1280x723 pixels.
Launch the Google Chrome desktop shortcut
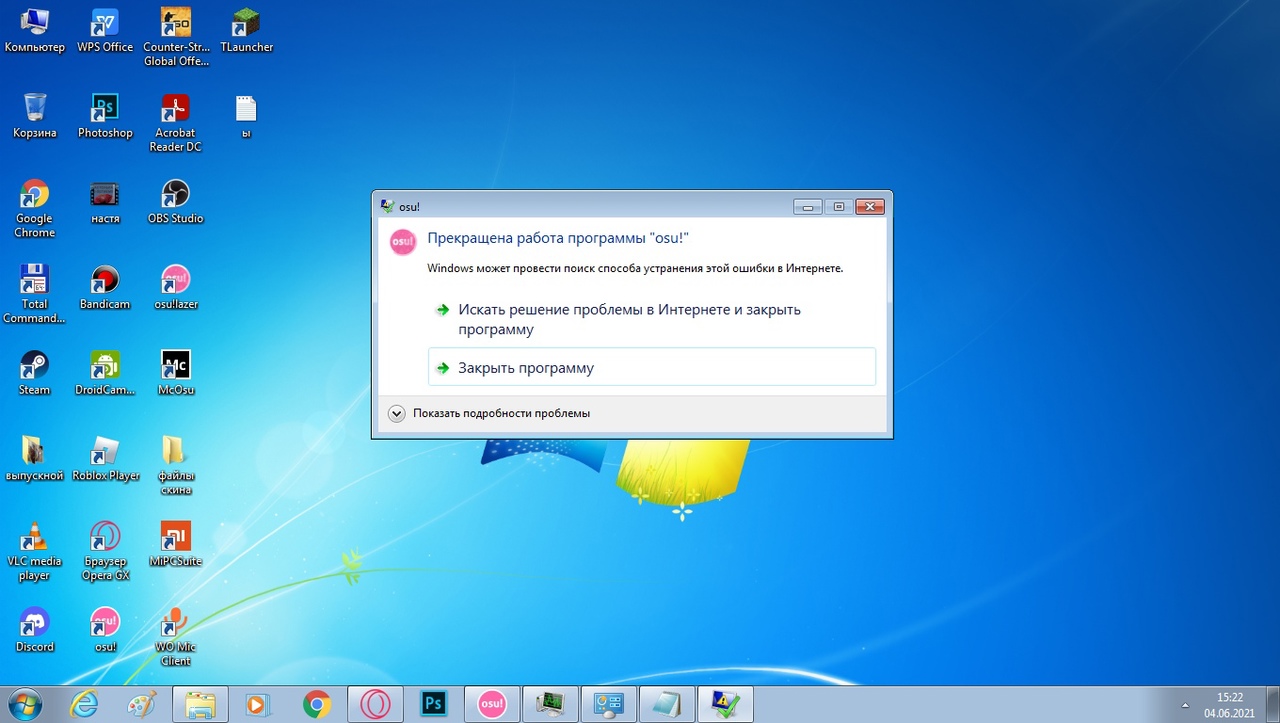point(34,209)
